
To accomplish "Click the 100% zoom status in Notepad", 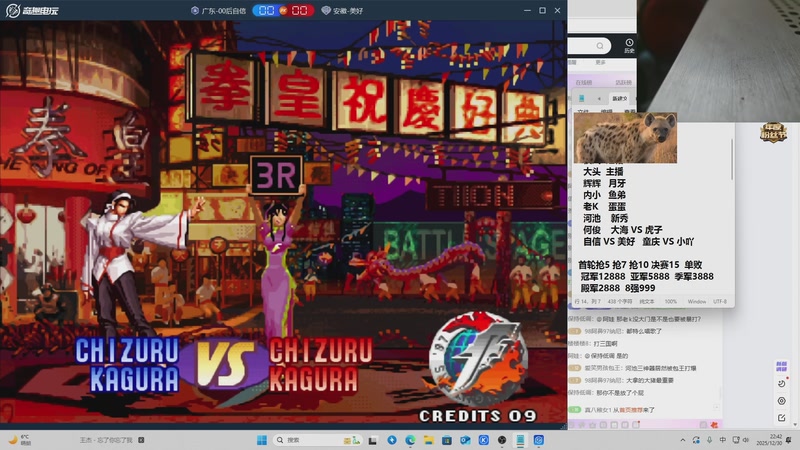I will coord(670,302).
